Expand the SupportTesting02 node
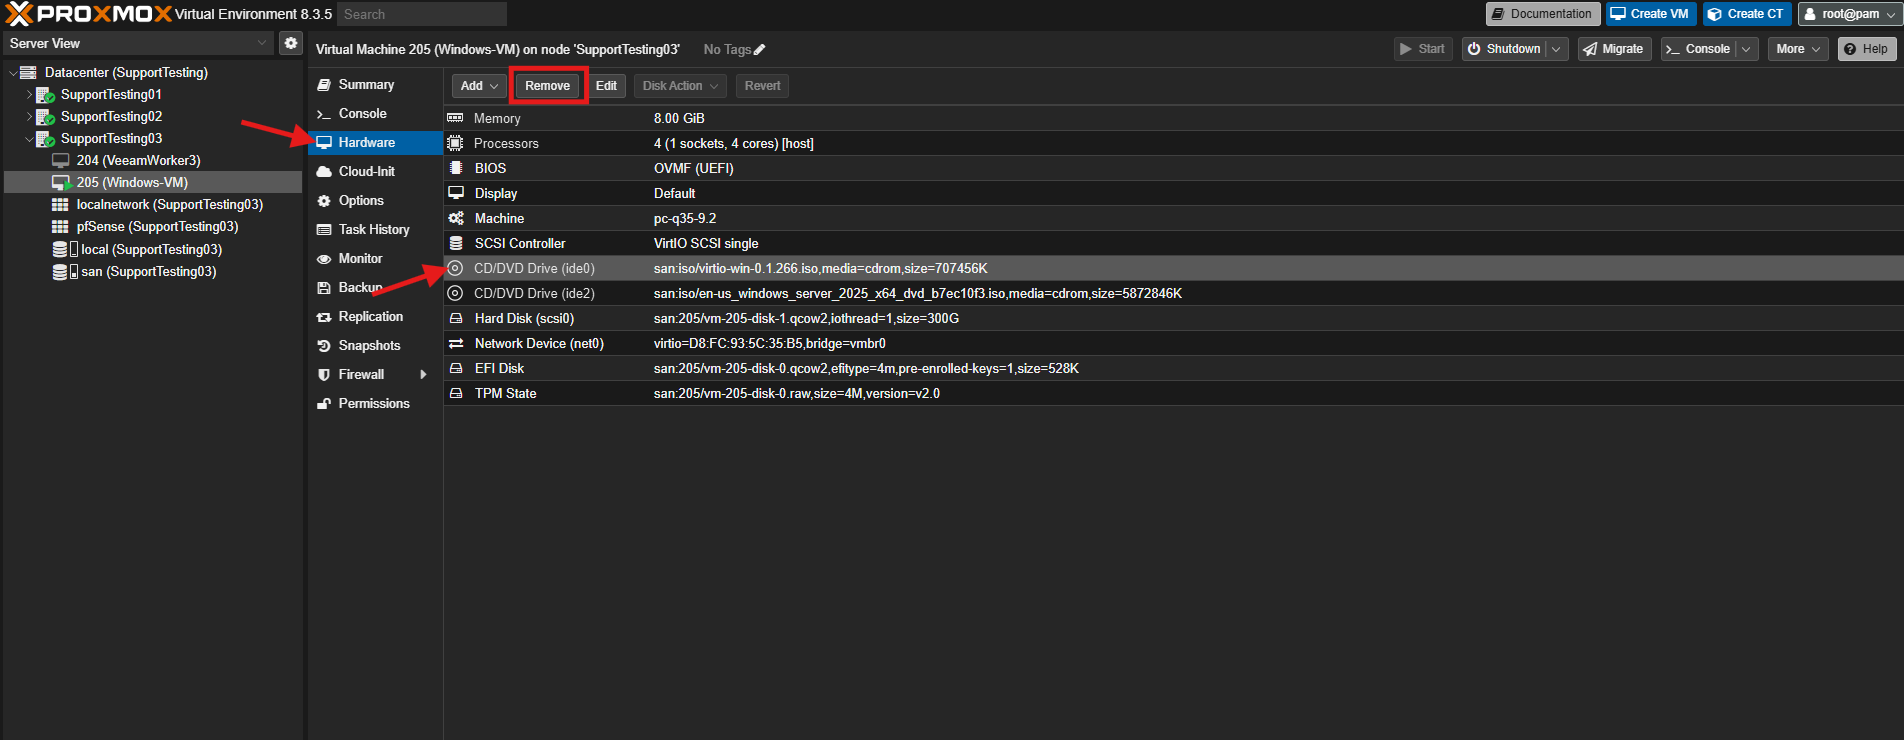 click(x=29, y=117)
